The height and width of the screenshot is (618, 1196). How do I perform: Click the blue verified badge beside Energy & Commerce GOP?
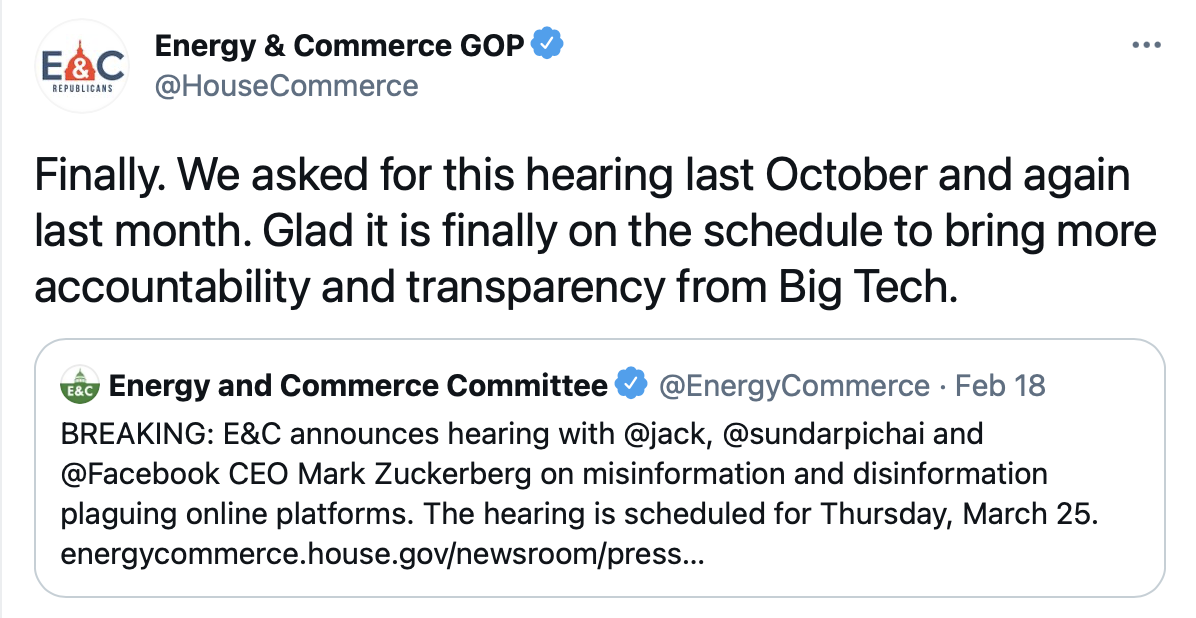coord(546,44)
